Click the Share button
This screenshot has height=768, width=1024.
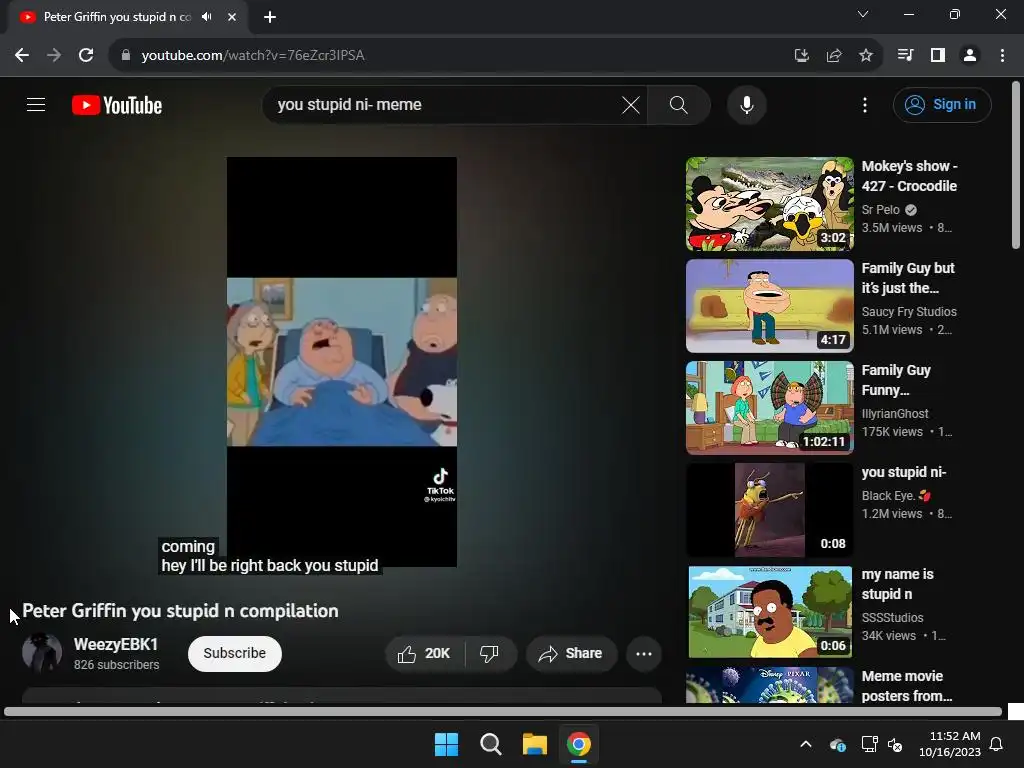point(570,654)
